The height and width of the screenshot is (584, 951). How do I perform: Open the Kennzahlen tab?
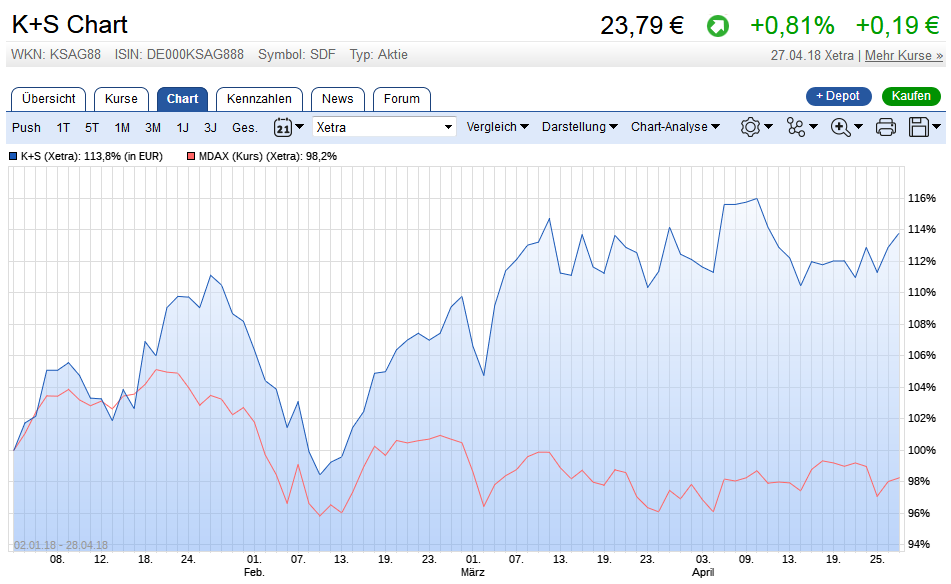259,99
